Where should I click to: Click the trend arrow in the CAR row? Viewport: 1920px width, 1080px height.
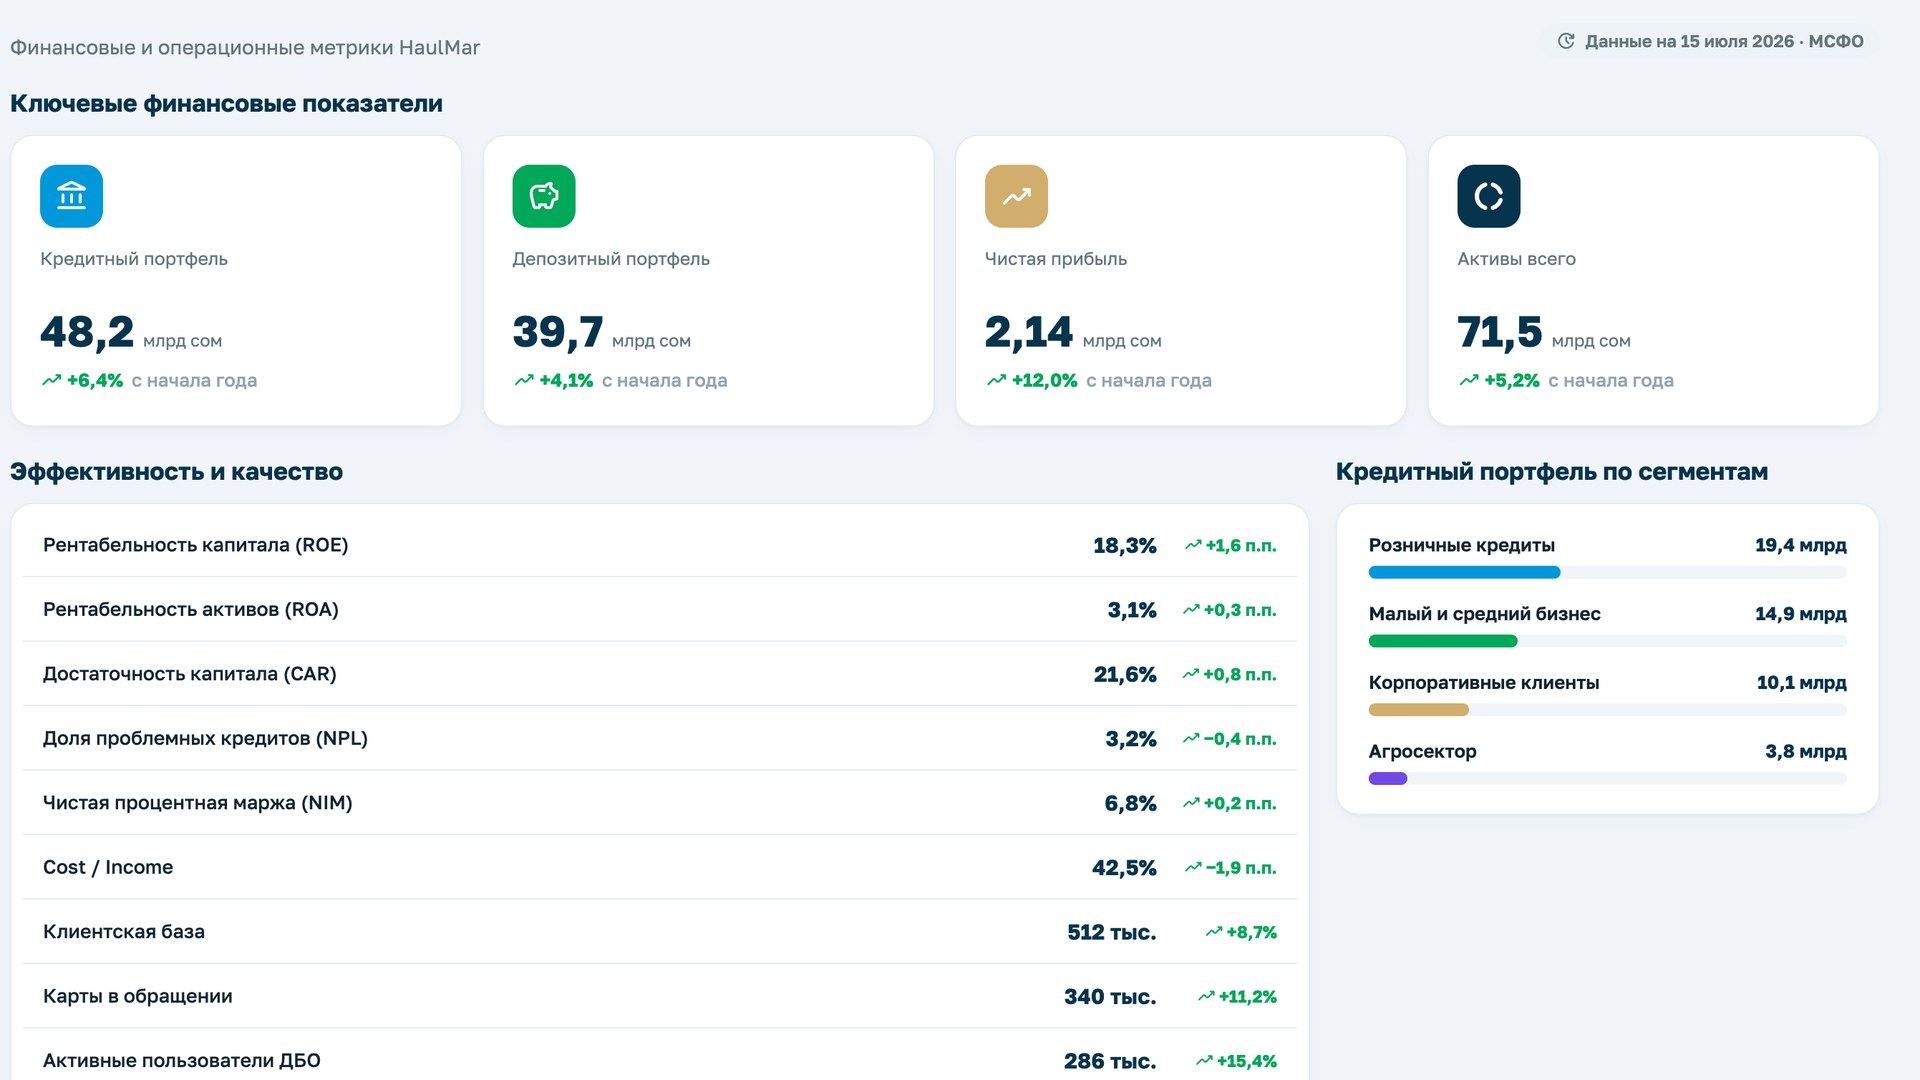[x=1190, y=674]
